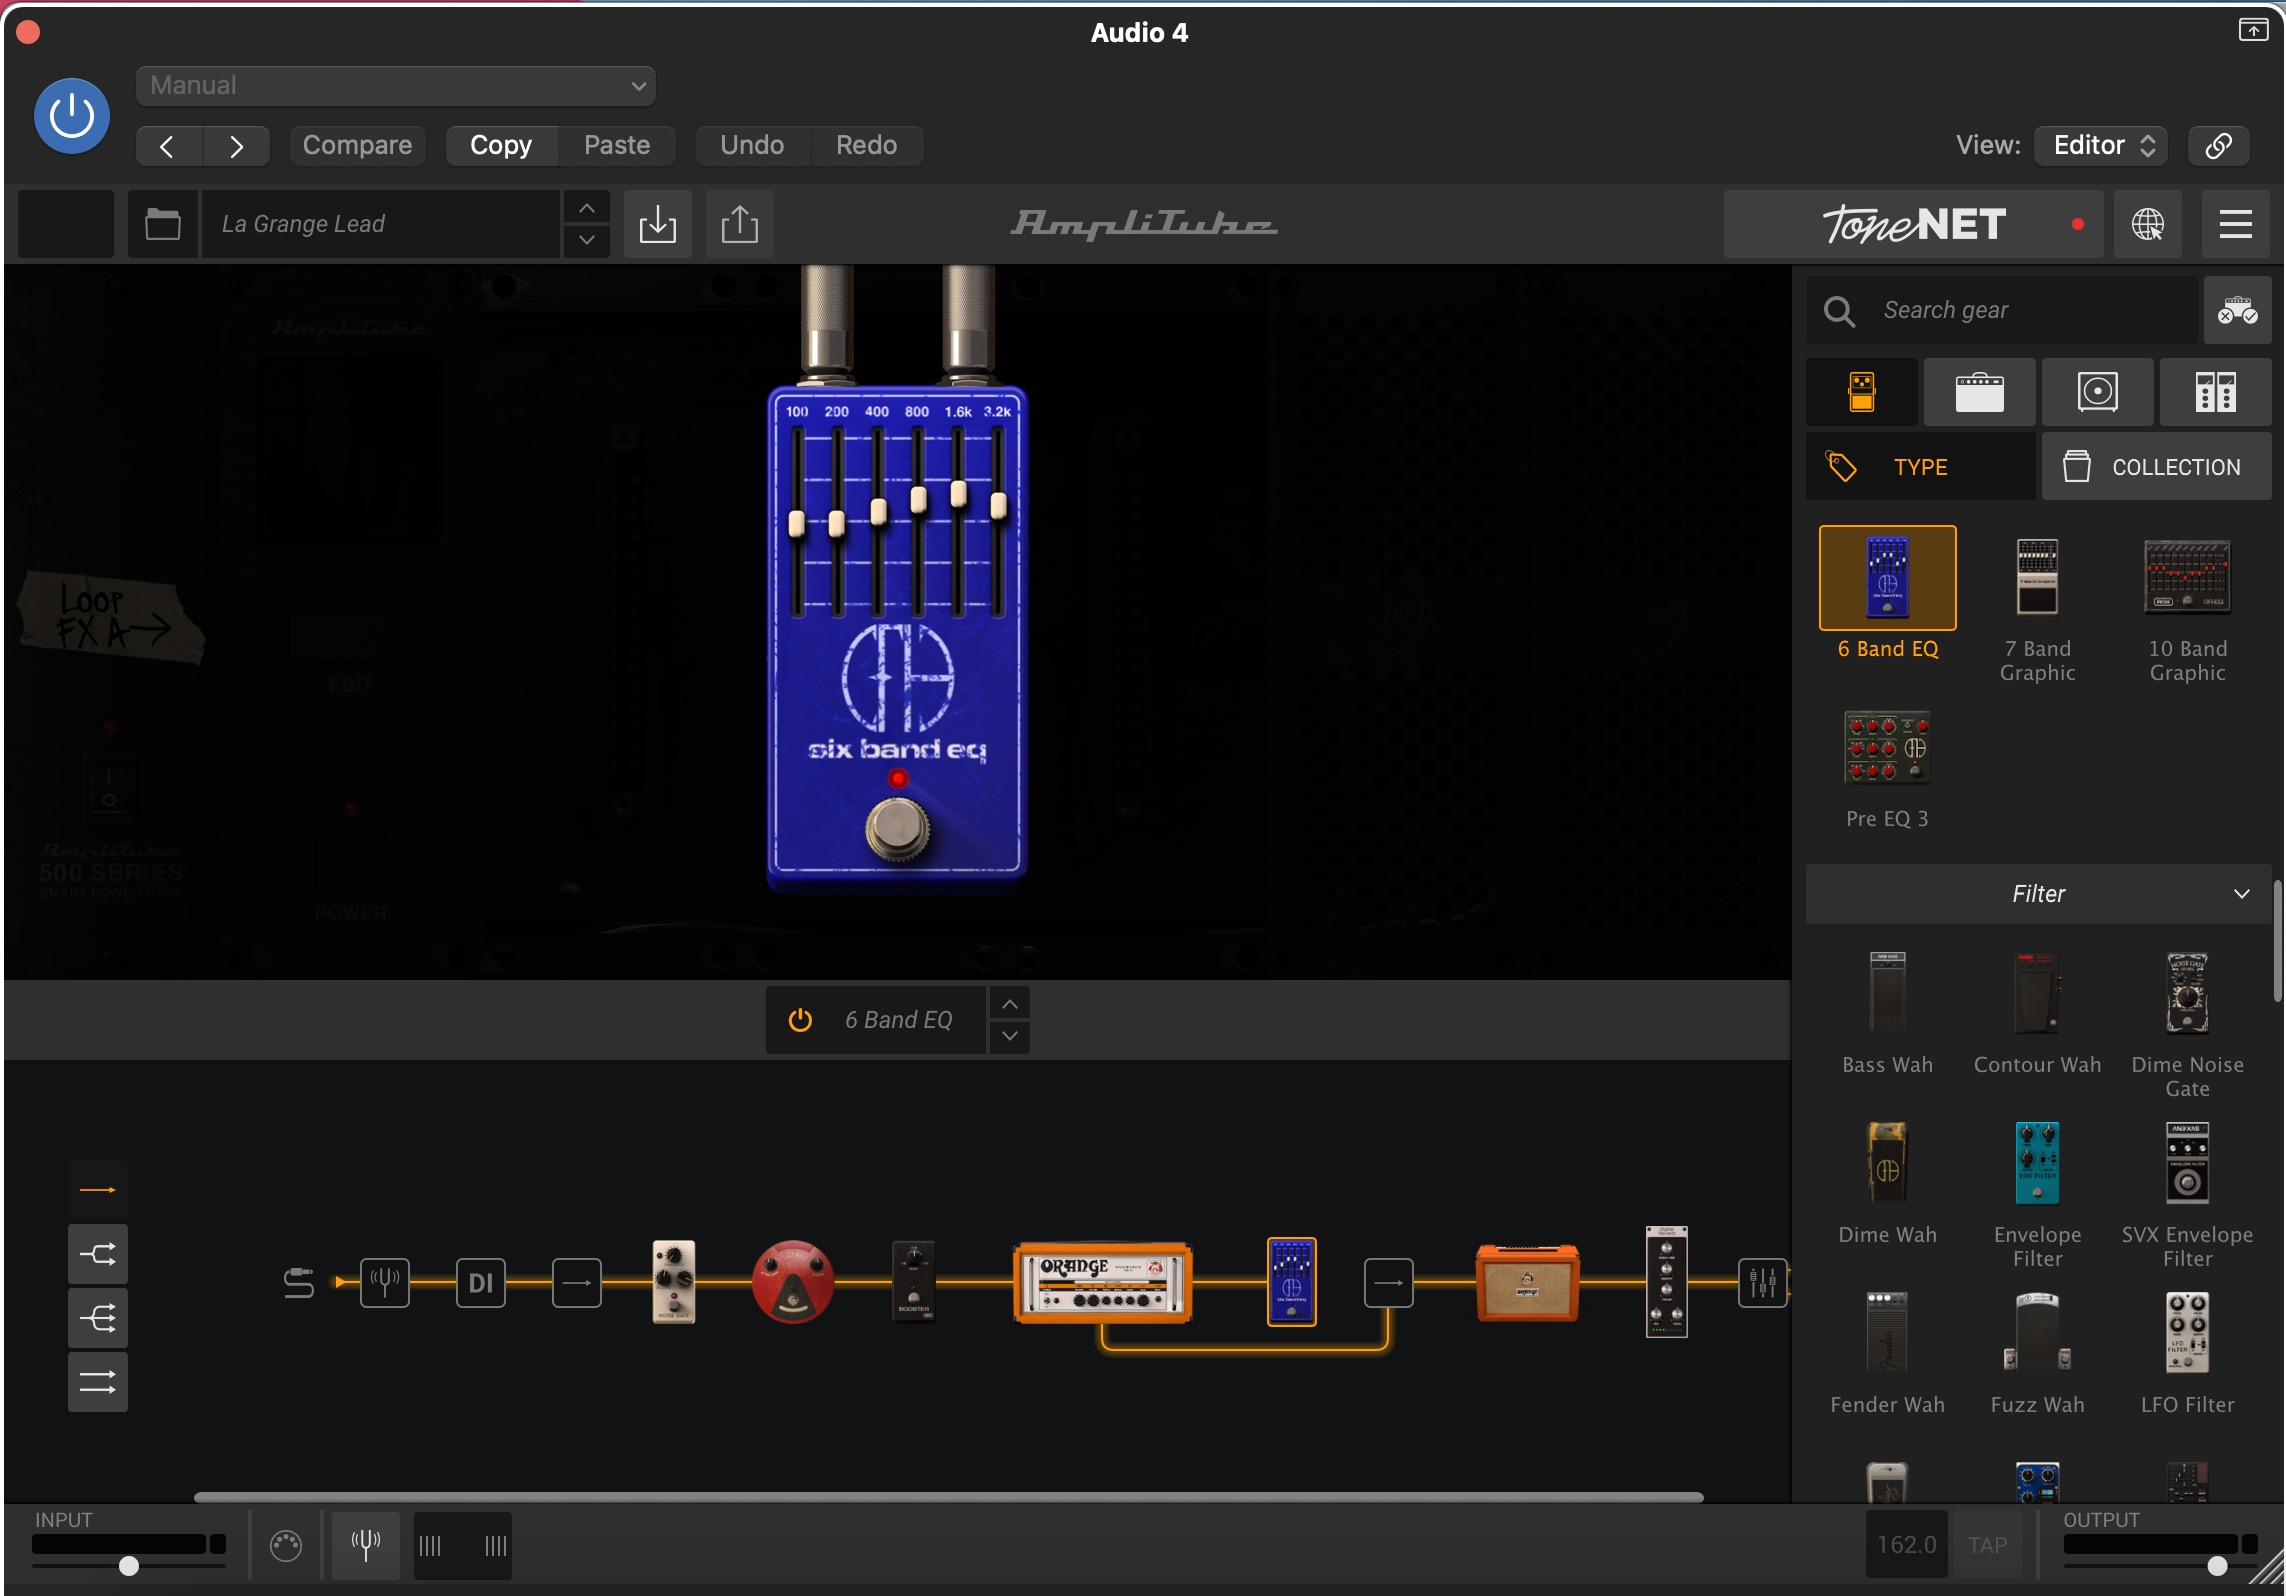
Task: Select the parallel dual chain routing
Action: pos(98,1382)
